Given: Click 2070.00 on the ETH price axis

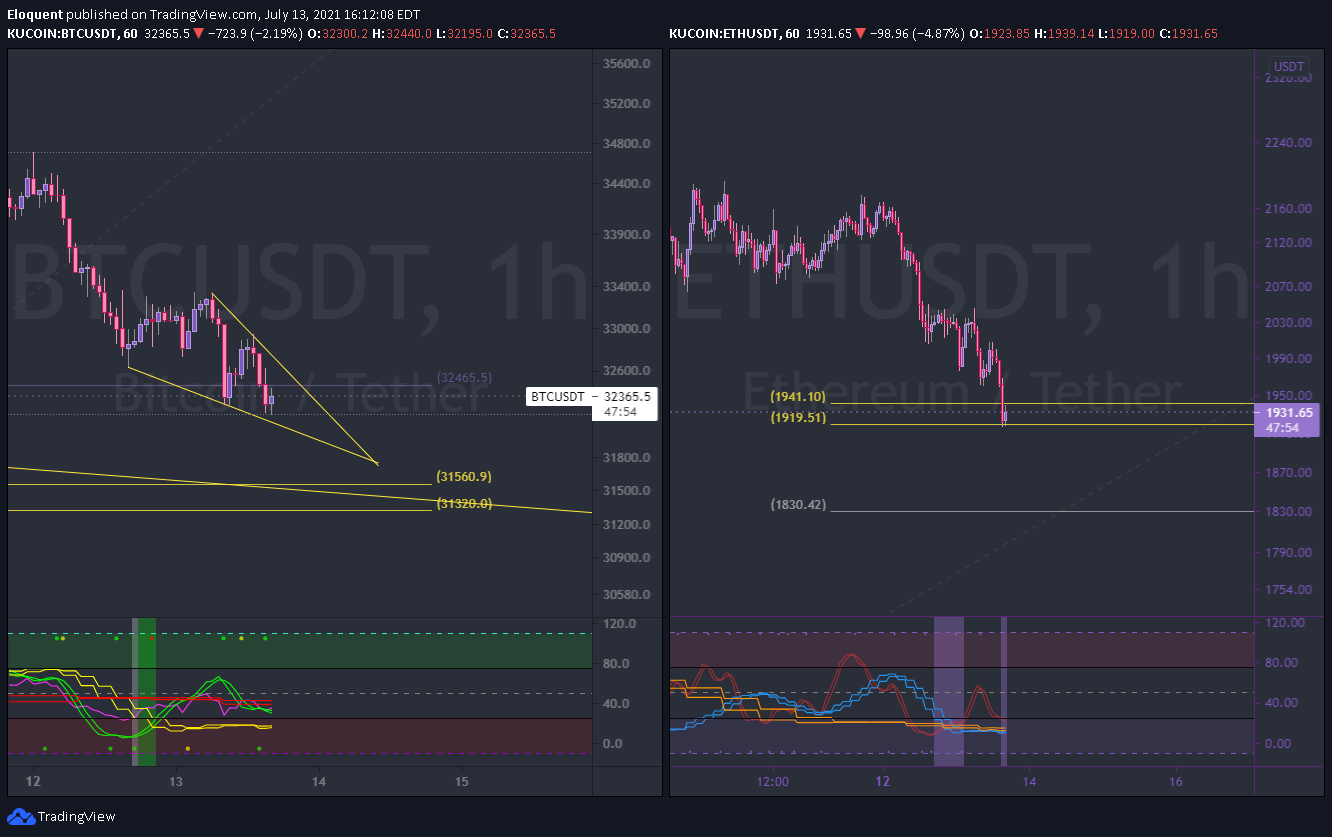Looking at the screenshot, I should (x=1288, y=287).
